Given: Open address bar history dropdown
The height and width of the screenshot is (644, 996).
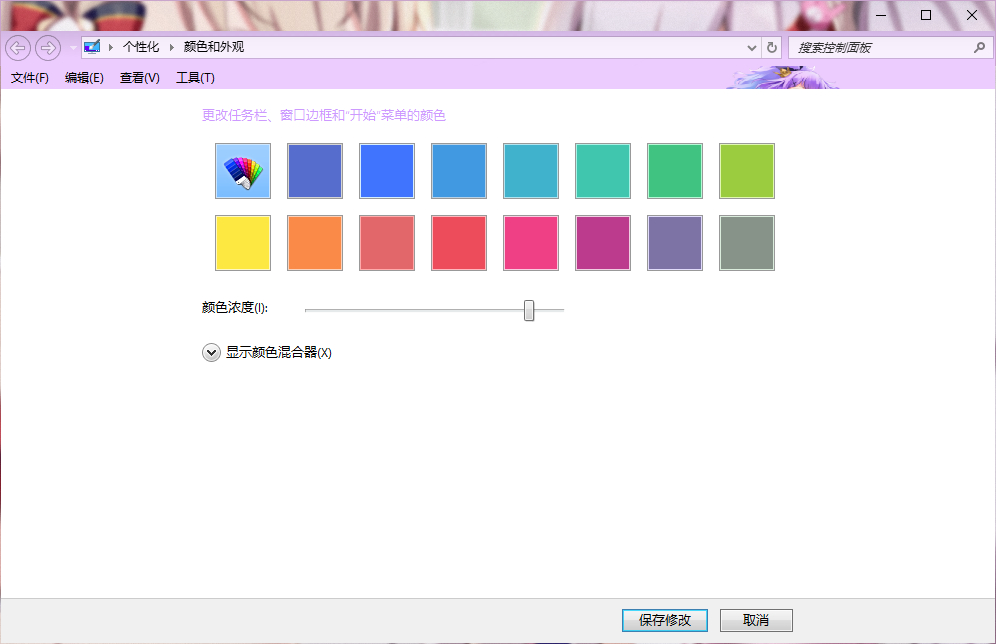Looking at the screenshot, I should (x=751, y=48).
